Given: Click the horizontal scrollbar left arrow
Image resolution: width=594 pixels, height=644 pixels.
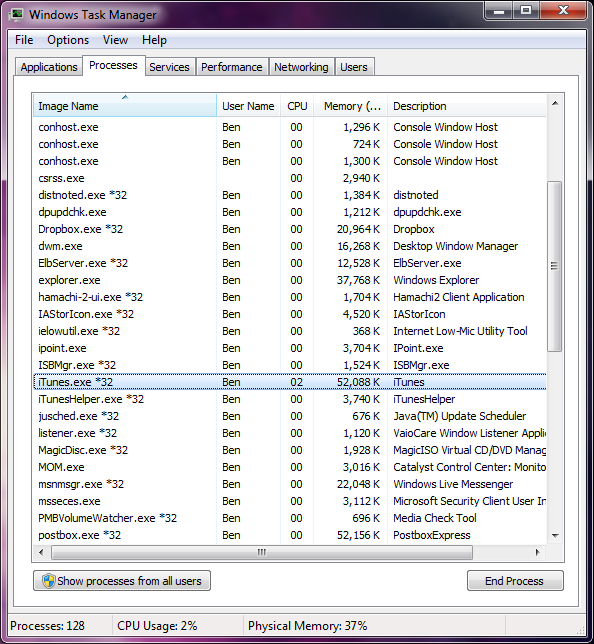Looking at the screenshot, I should [x=41, y=552].
